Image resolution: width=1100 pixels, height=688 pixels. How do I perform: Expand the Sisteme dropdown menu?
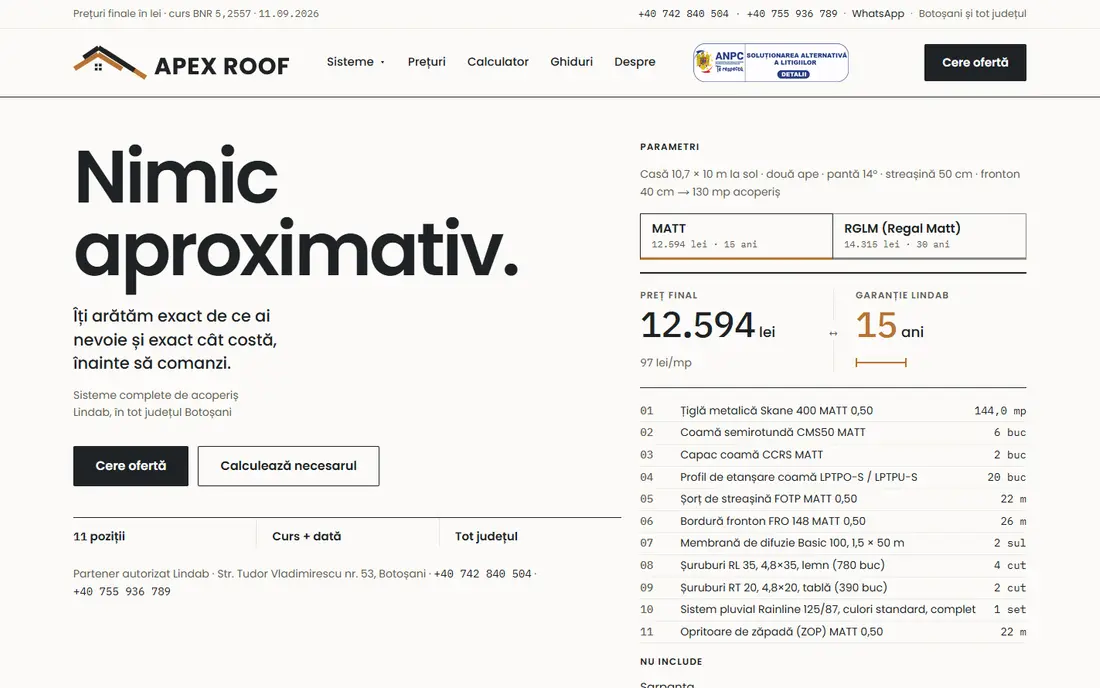click(x=356, y=62)
